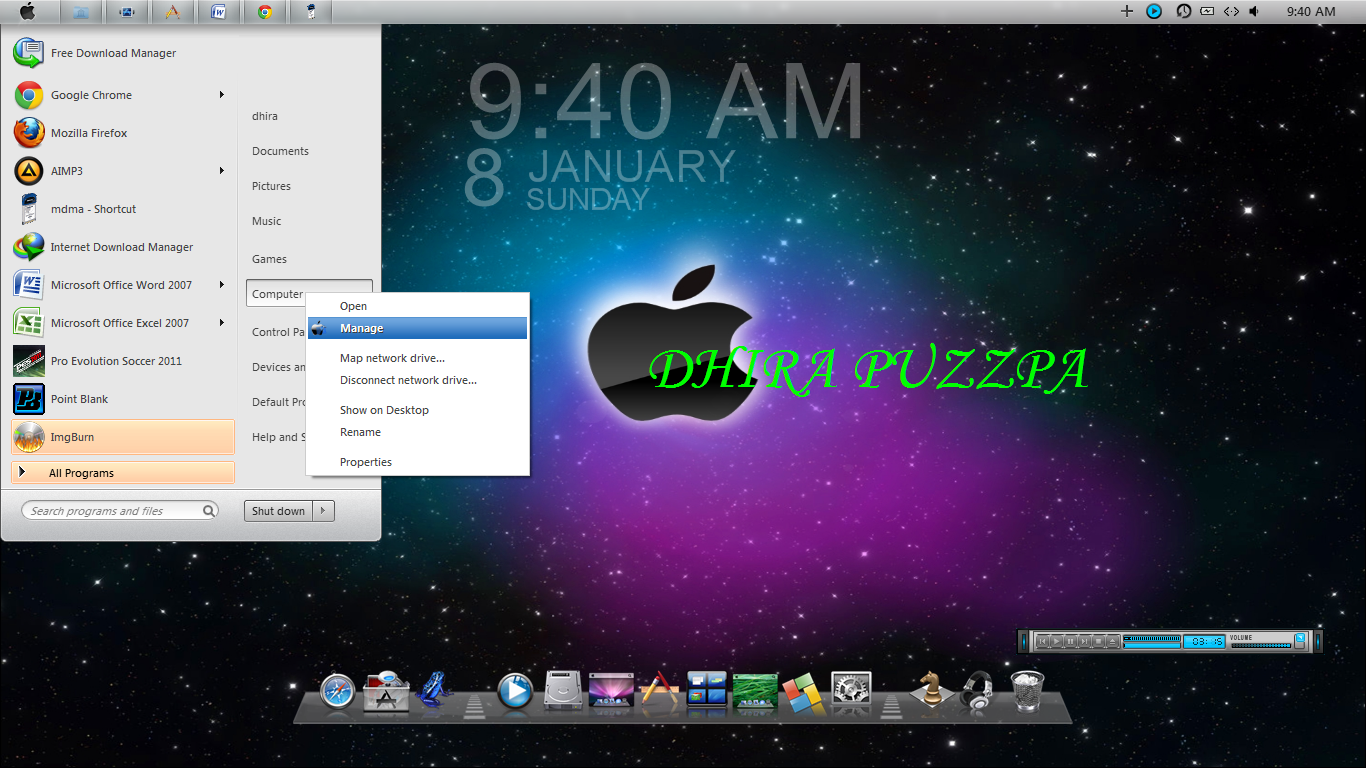Open Properties from context menu
Image resolution: width=1366 pixels, height=768 pixels.
418,462
